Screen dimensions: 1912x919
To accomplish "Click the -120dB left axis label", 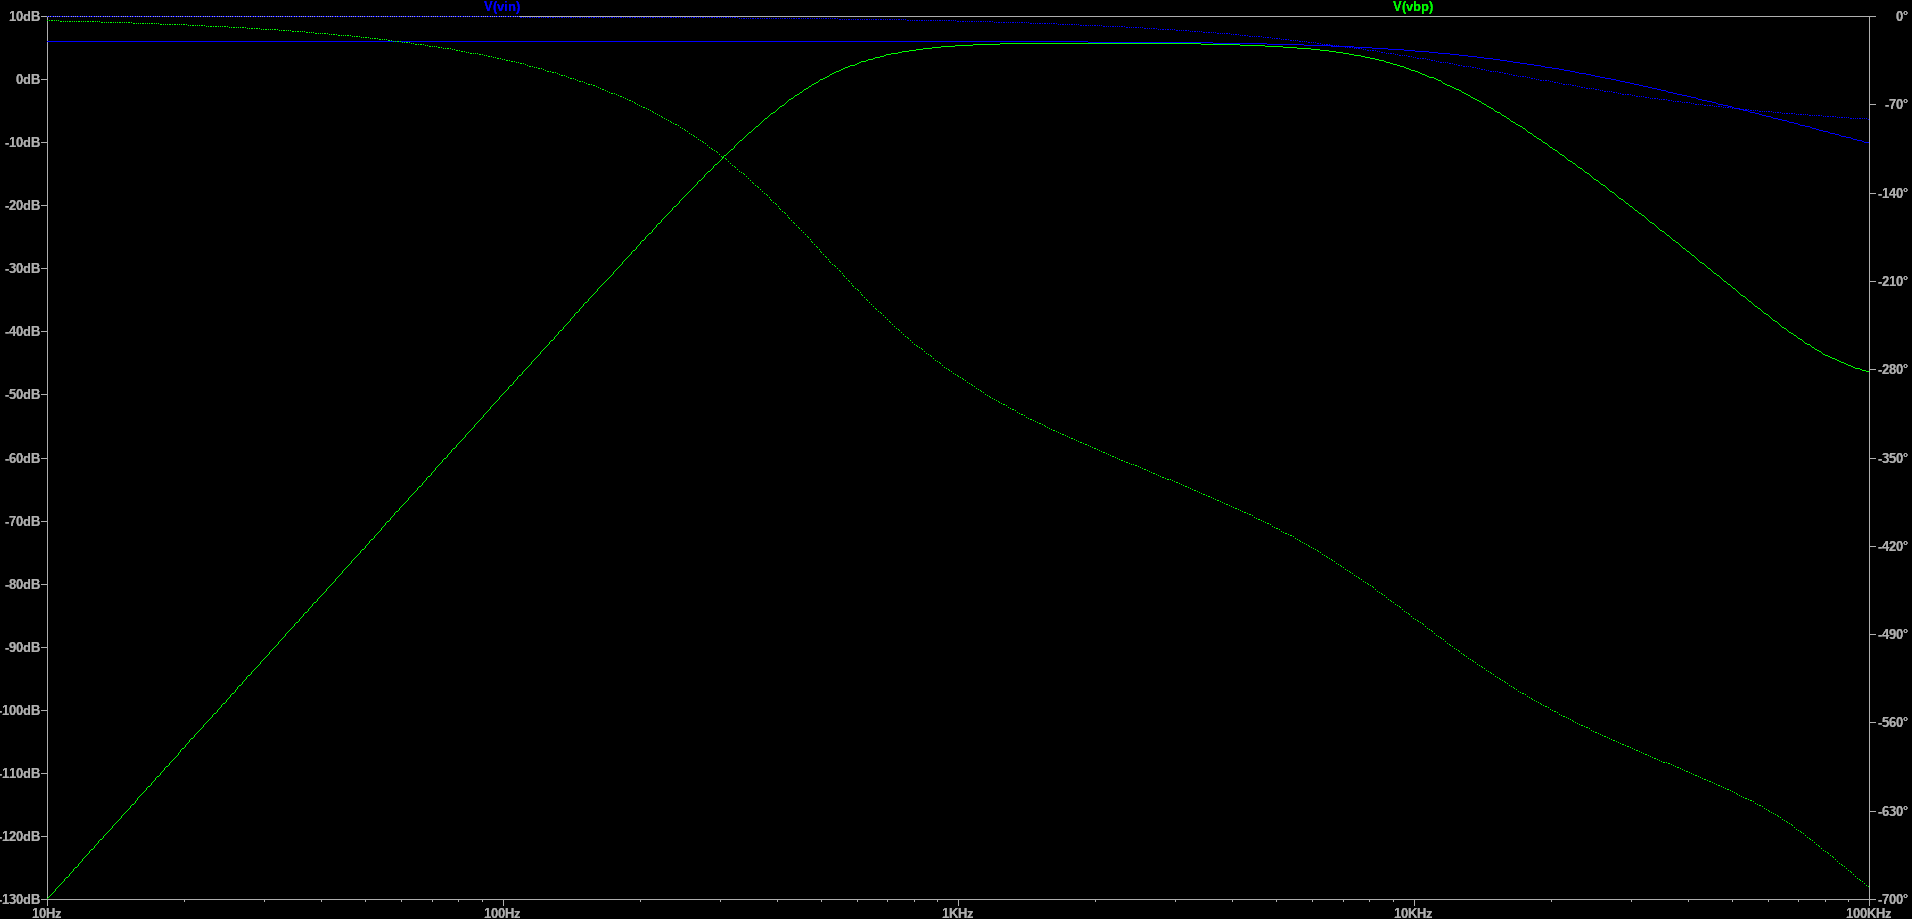I will 21,836.
